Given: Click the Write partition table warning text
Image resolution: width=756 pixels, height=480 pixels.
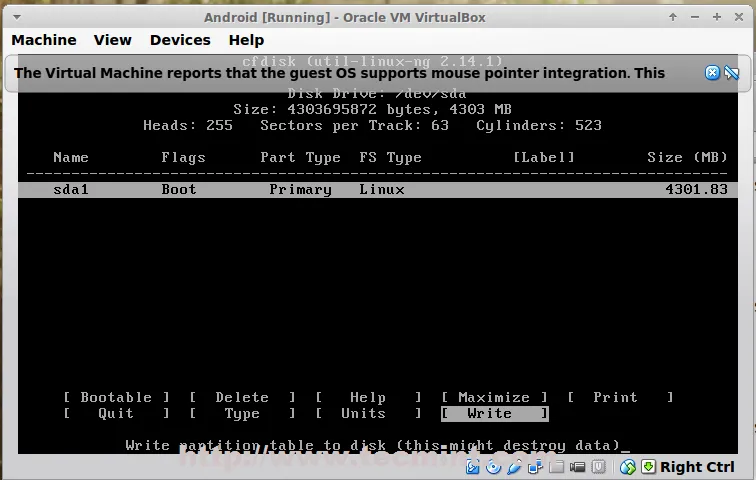Looking at the screenshot, I should pos(372,445).
